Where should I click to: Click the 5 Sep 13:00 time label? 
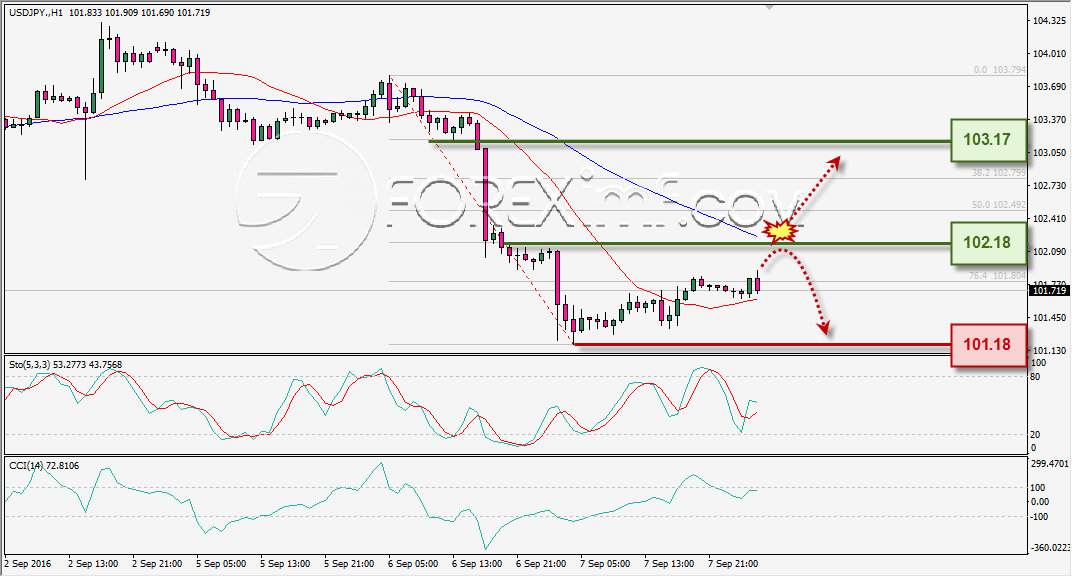click(285, 564)
